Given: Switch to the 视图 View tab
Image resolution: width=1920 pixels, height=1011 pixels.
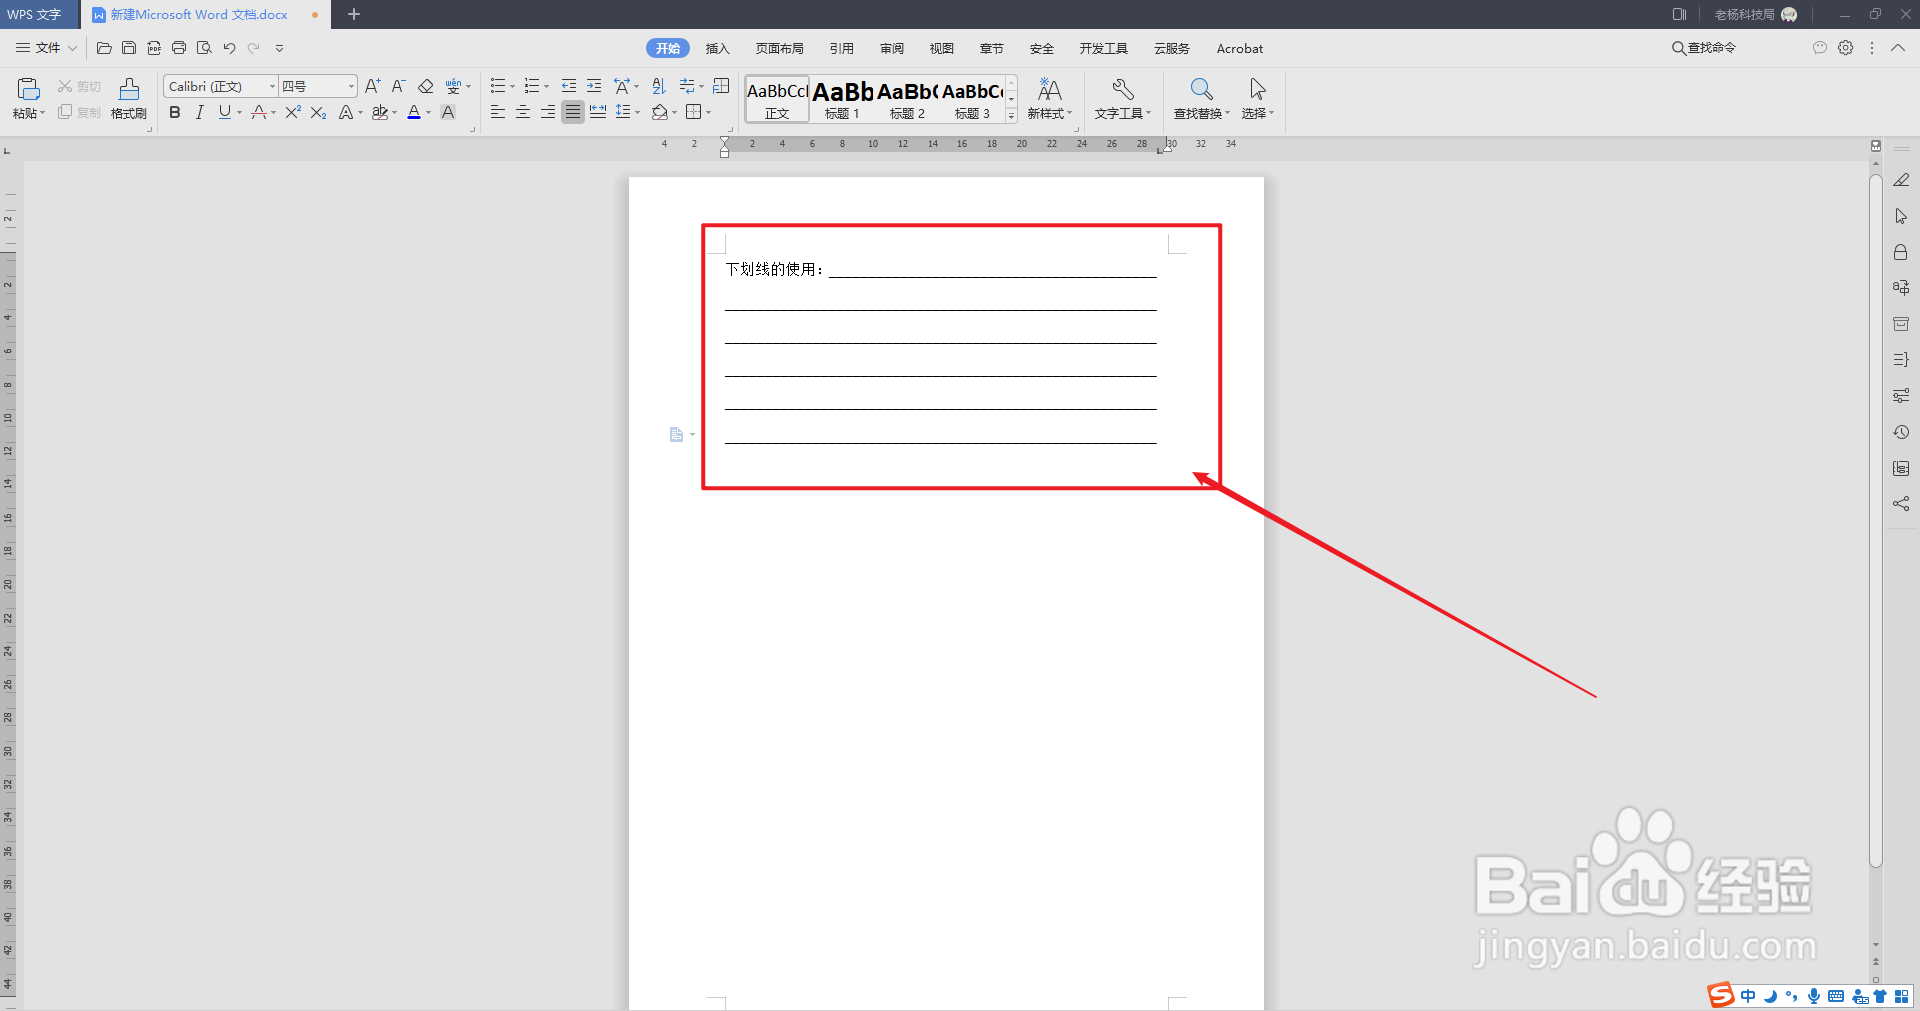Looking at the screenshot, I should pos(941,48).
